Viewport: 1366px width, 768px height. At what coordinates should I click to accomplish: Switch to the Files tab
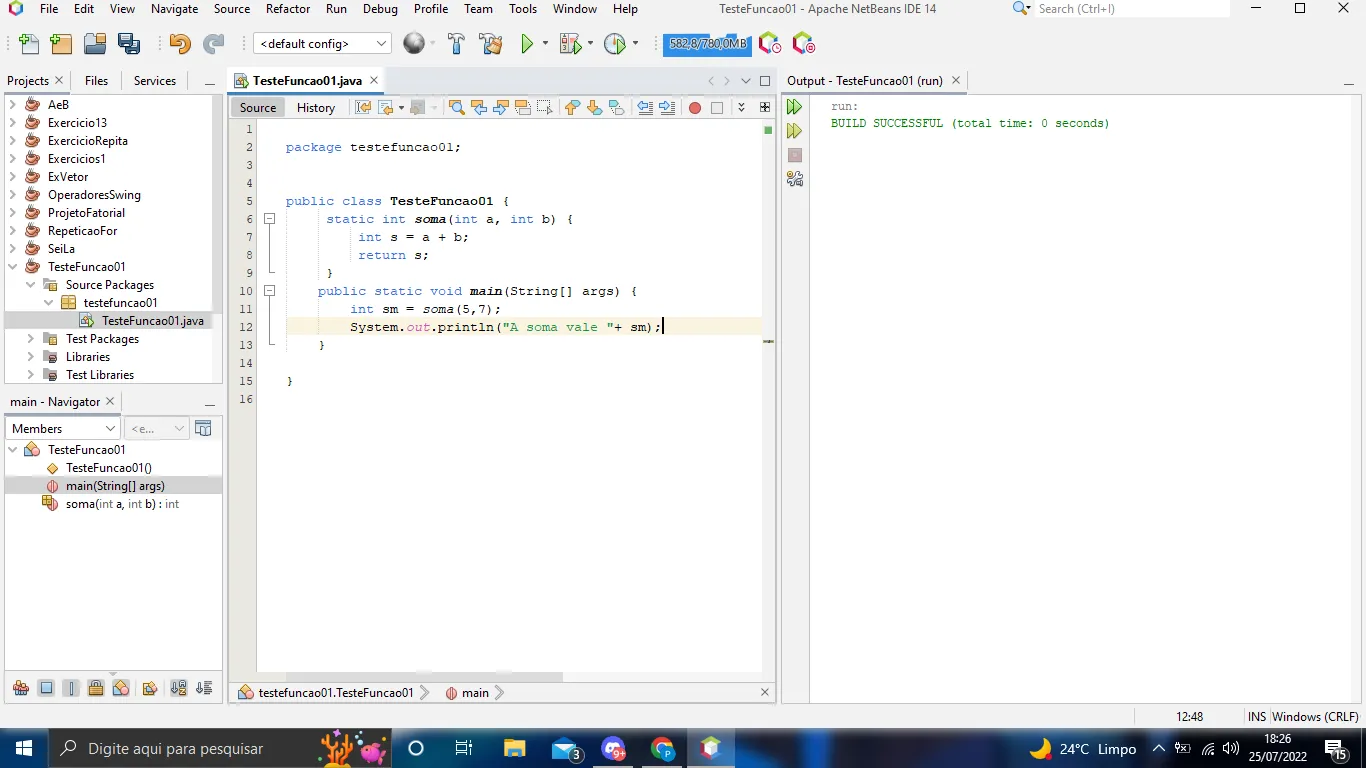[96, 81]
